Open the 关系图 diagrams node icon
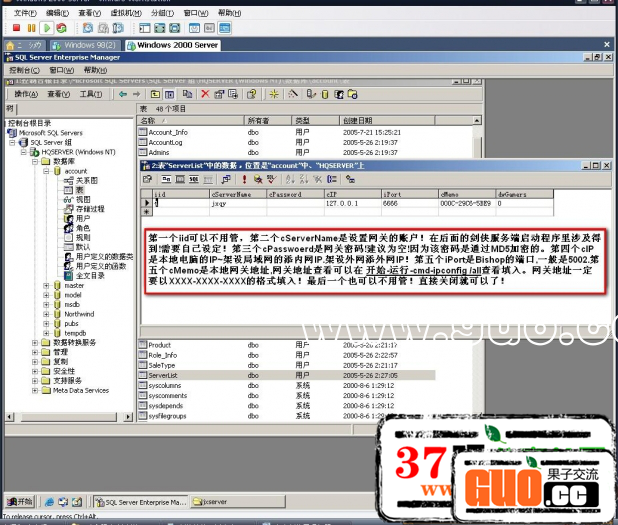The width and height of the screenshot is (618, 525). coord(69,180)
